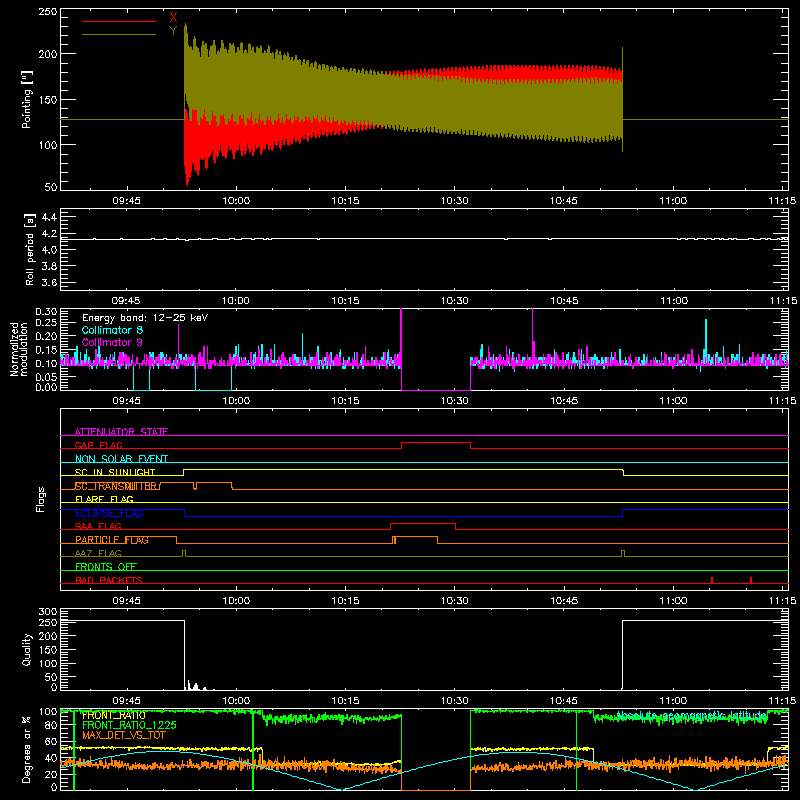Select the orange MAX_DET_VS_TOT legend label
This screenshot has height=800, width=800.
coord(124,735)
